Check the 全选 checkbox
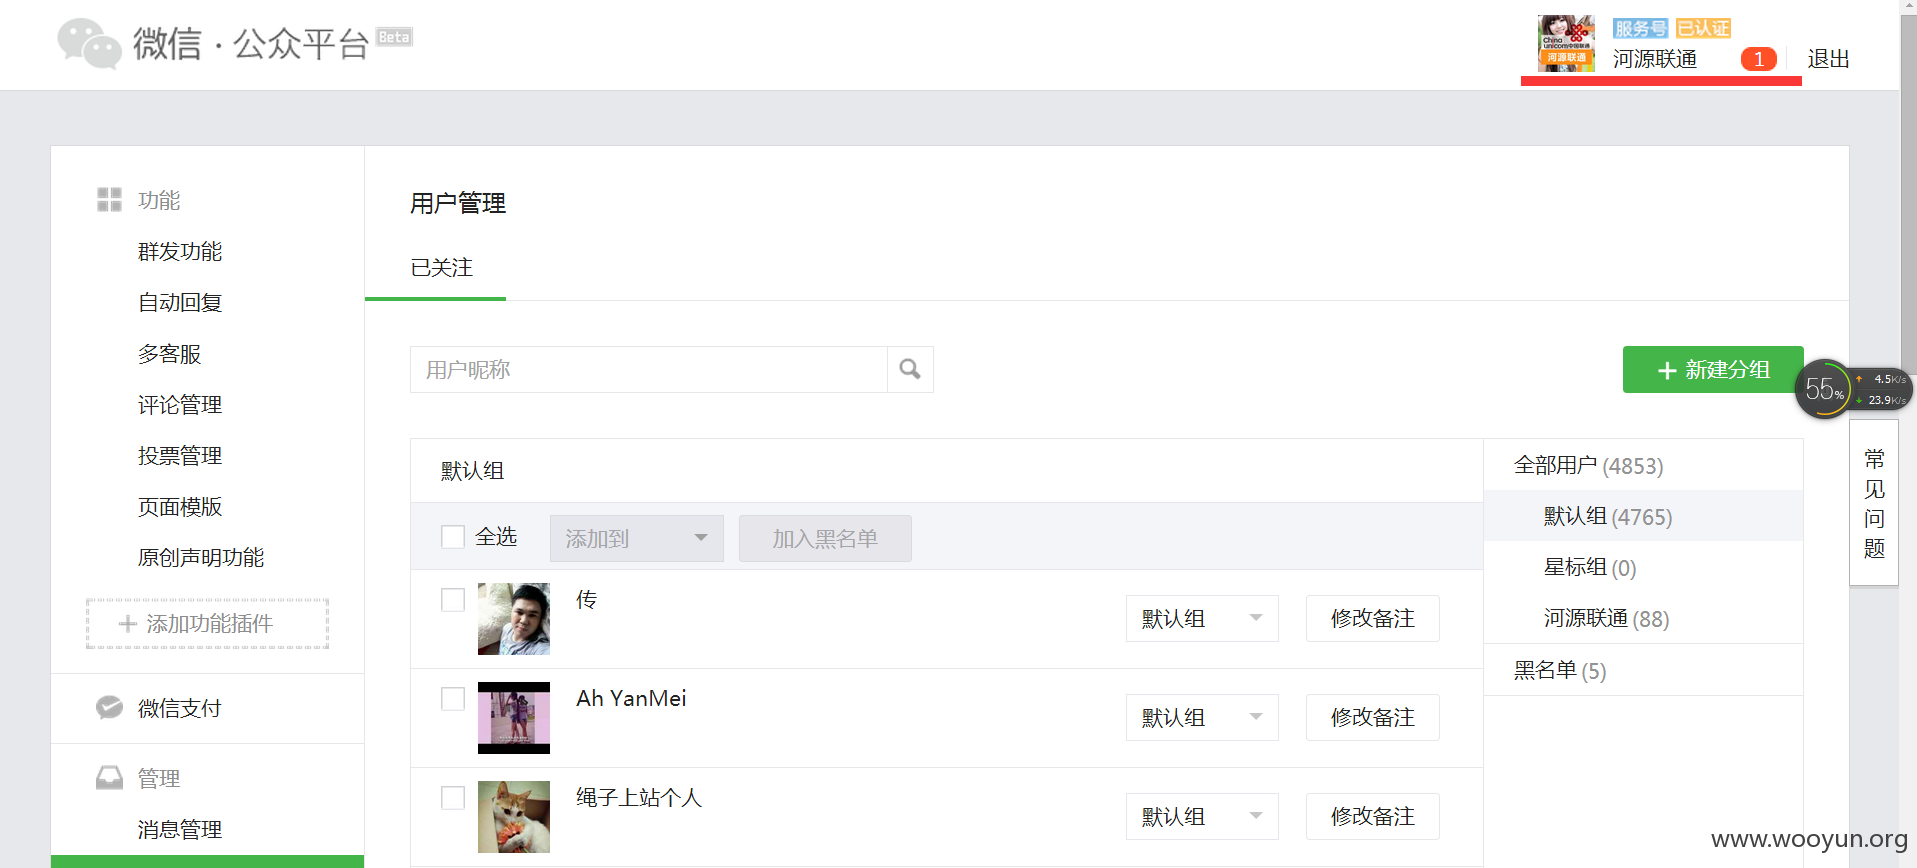 click(453, 537)
